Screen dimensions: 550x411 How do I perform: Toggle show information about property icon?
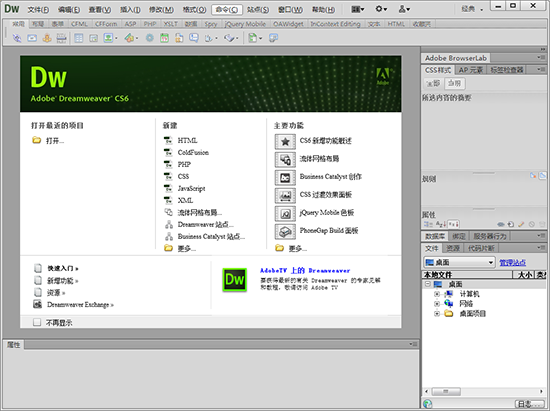coord(533,175)
